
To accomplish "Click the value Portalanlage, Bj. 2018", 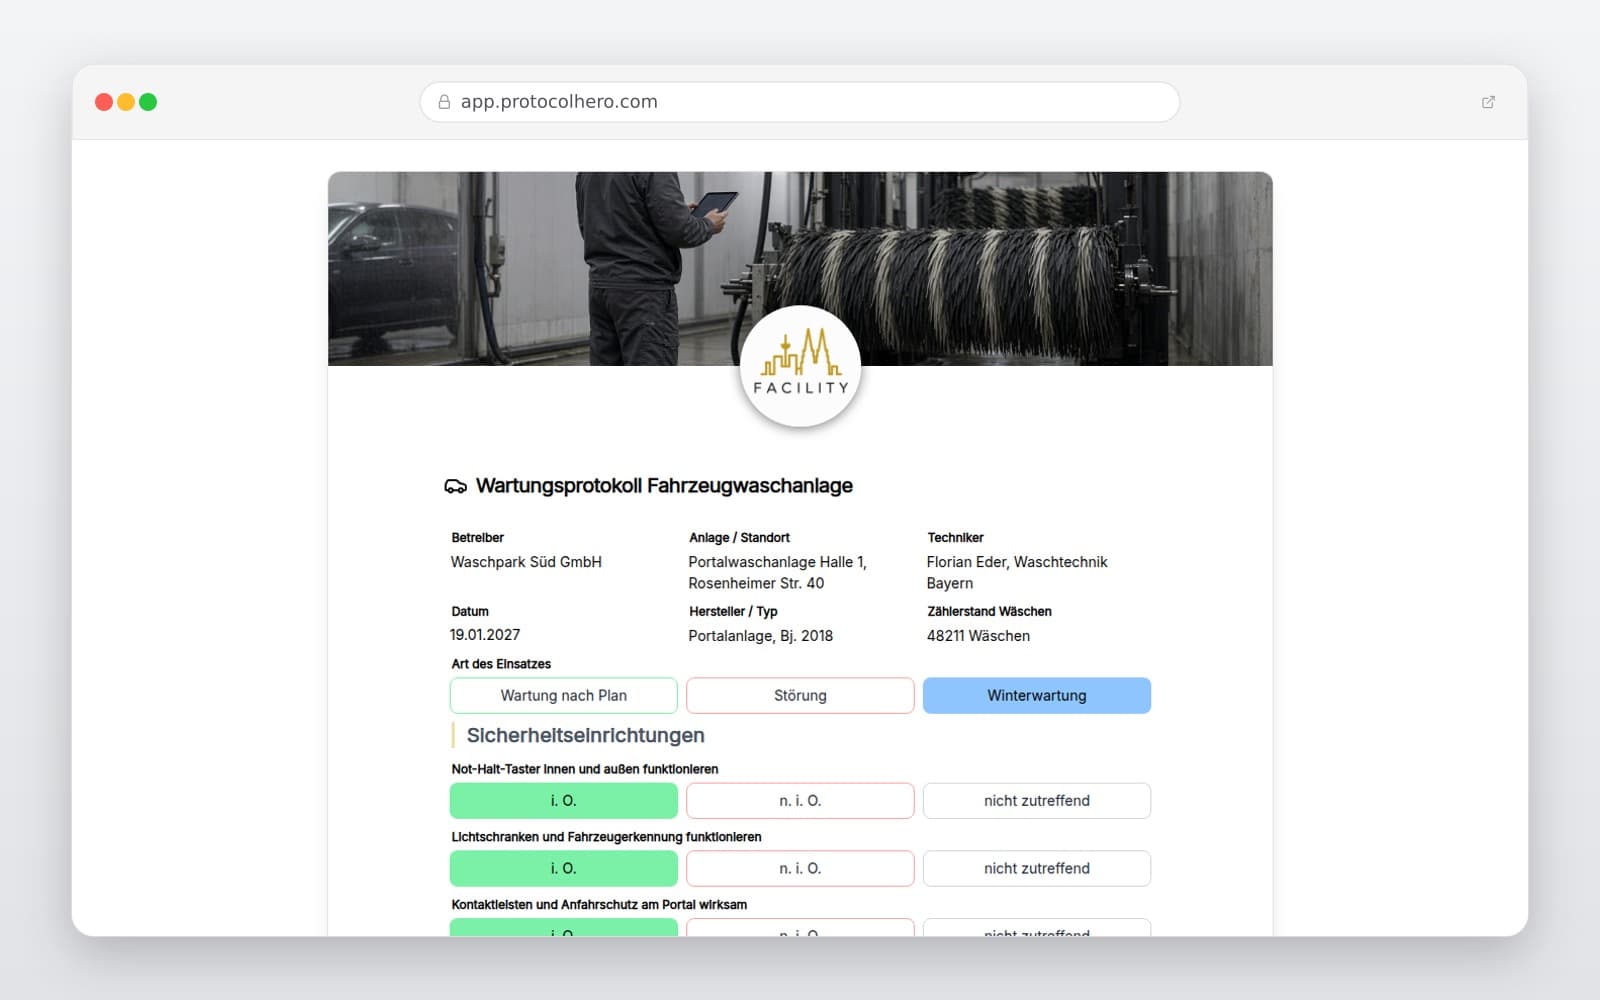I will coord(760,636).
